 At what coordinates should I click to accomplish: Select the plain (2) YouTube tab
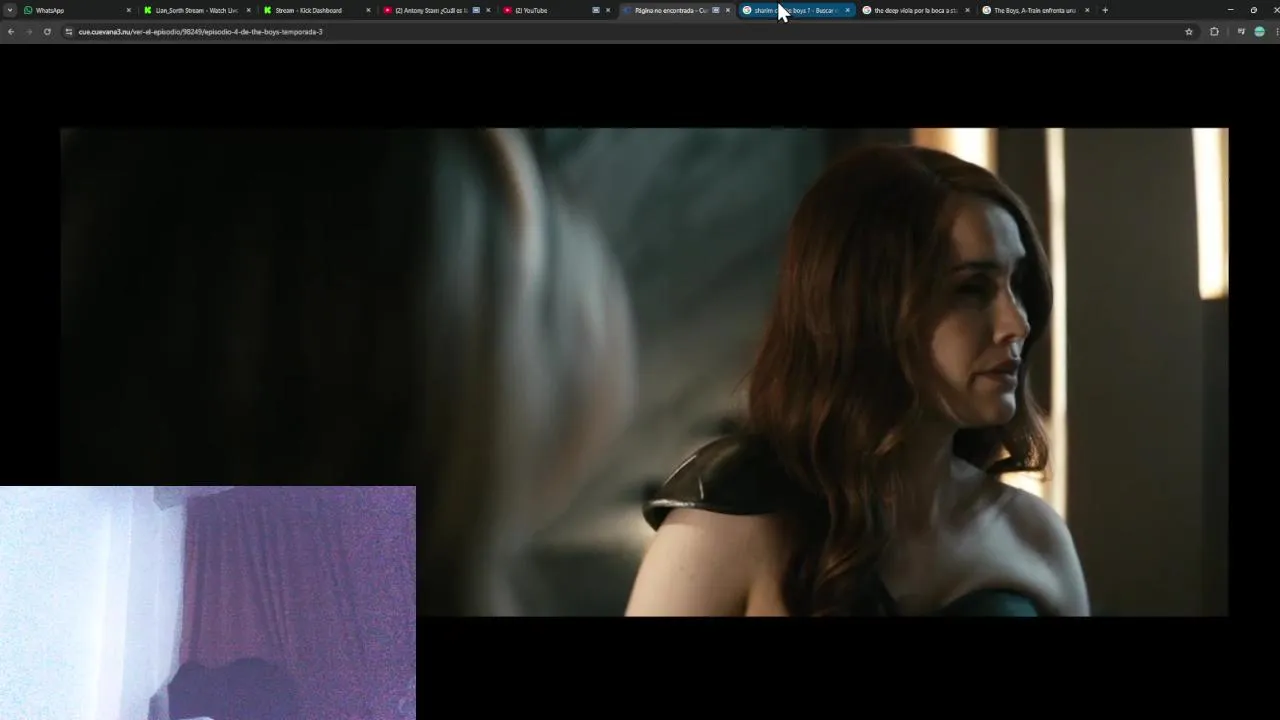(556, 10)
